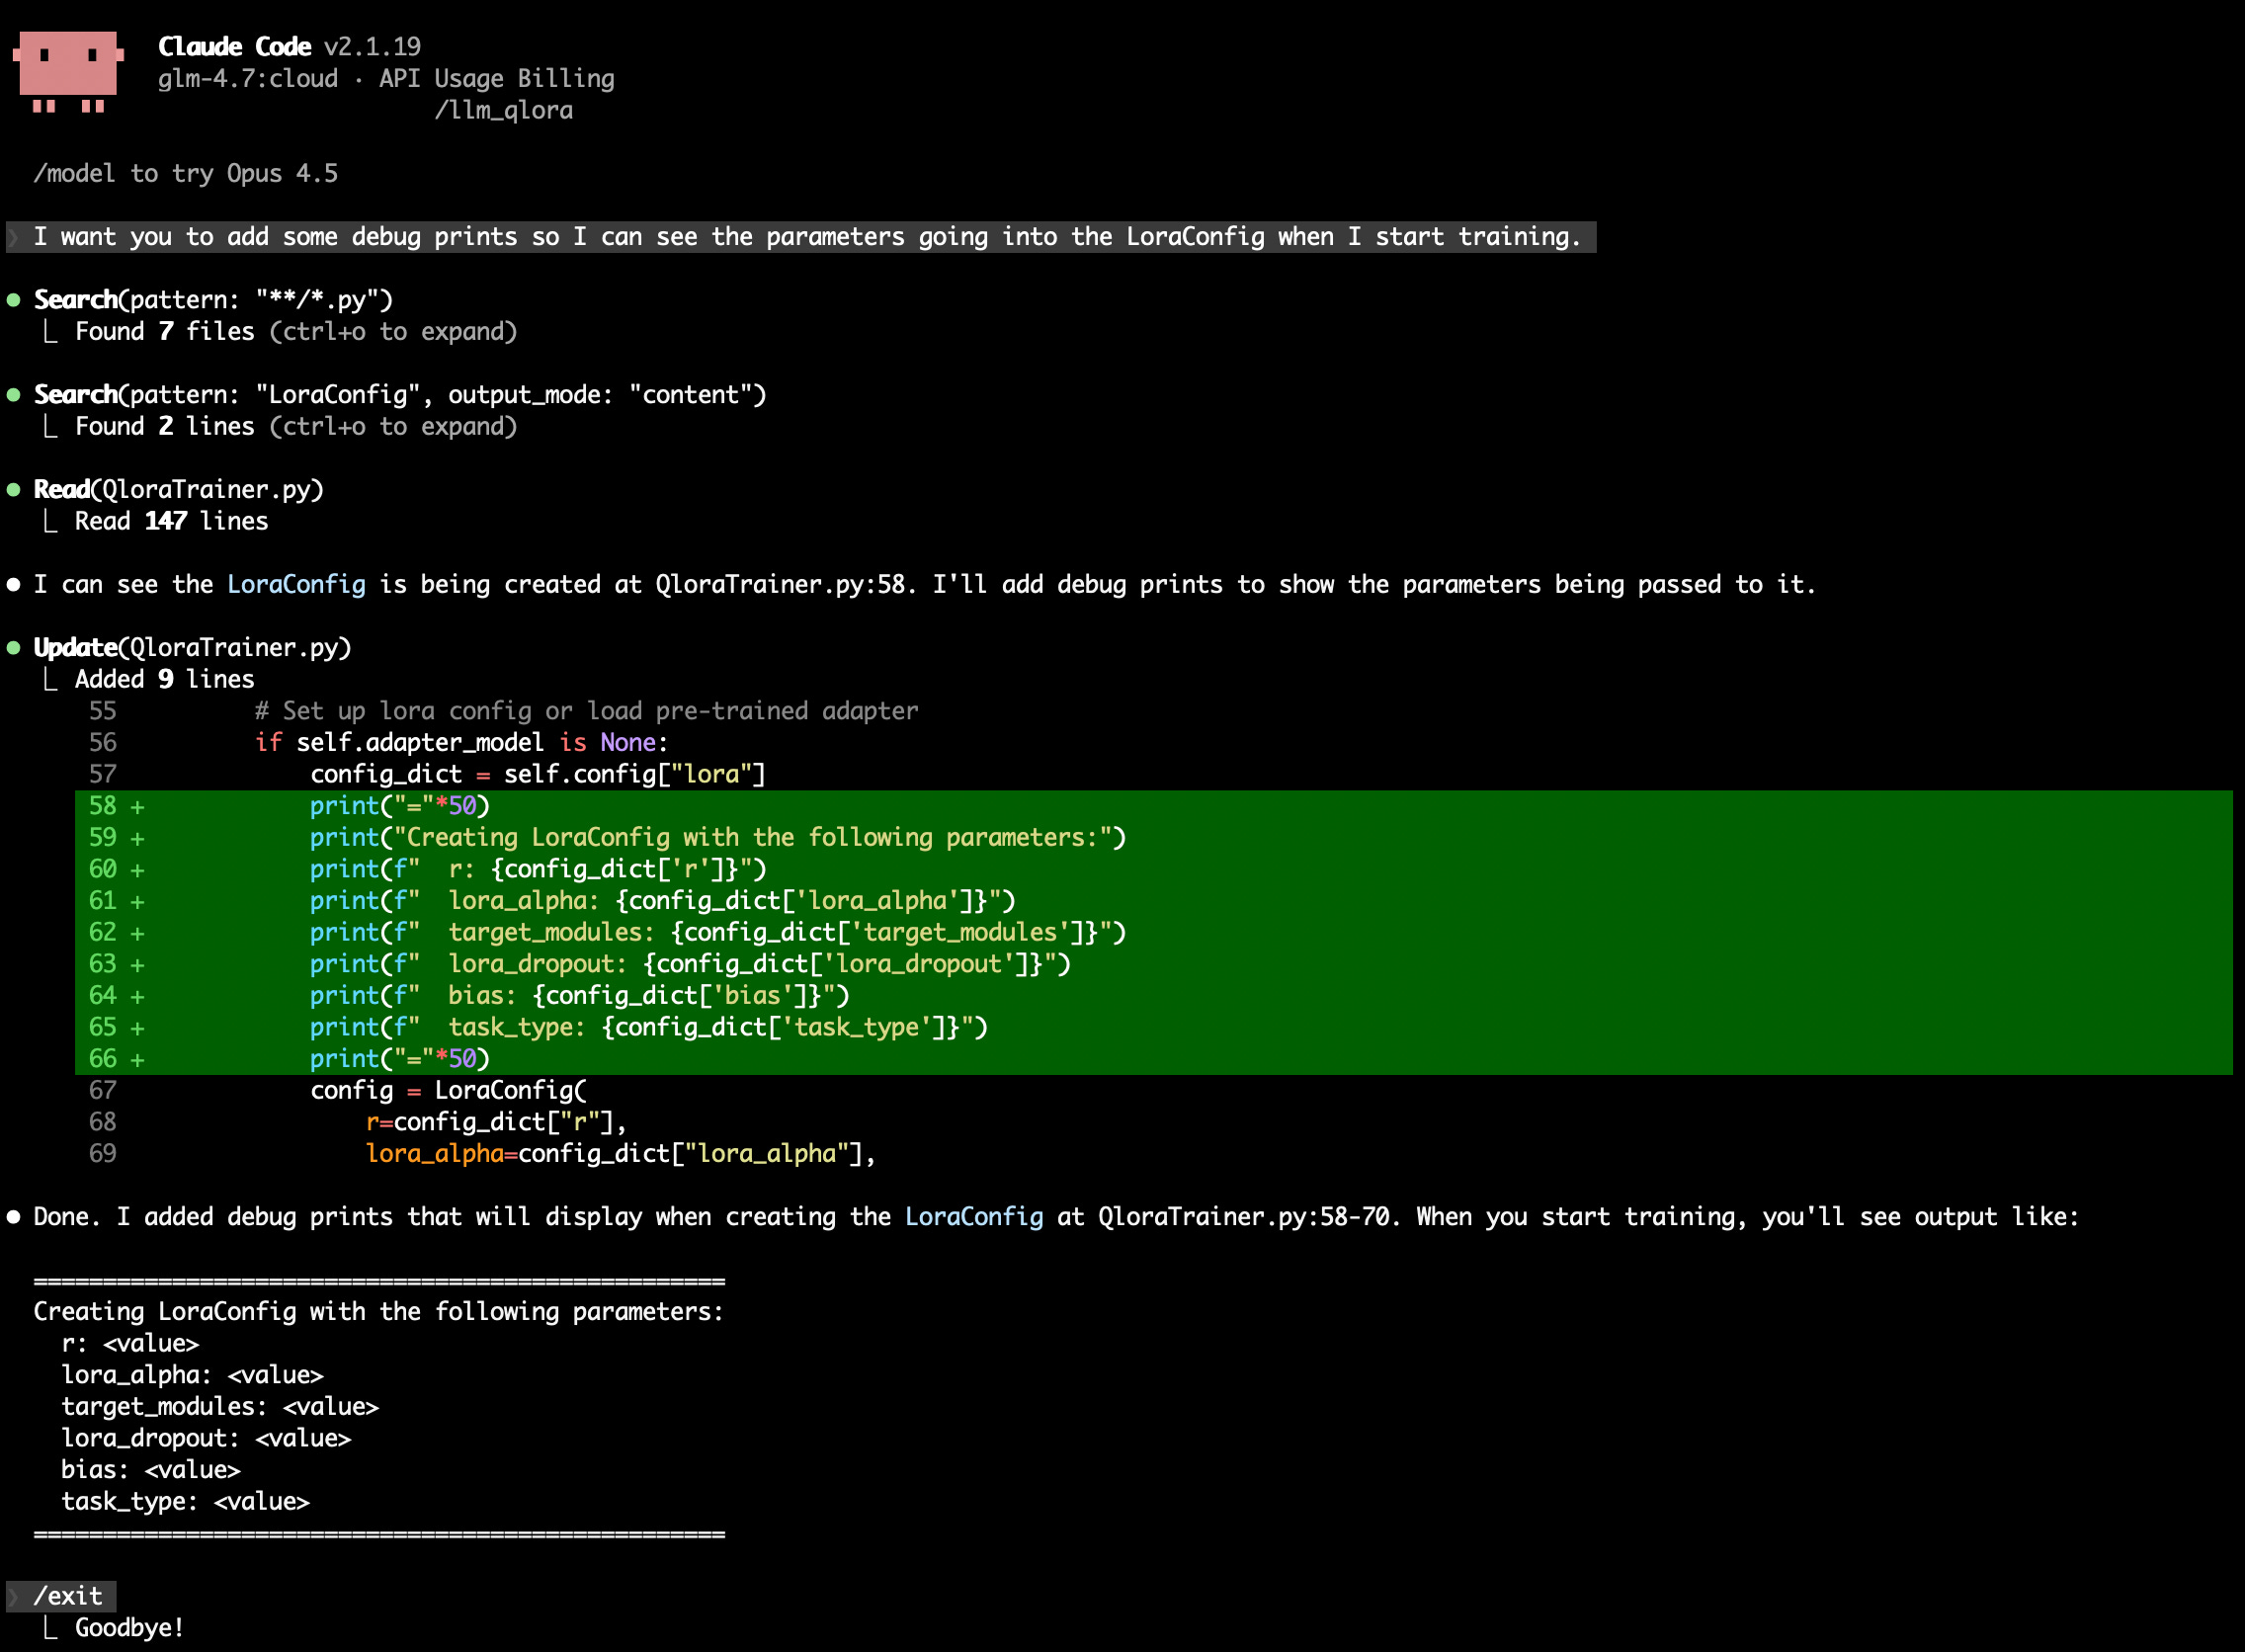Click the 'API Usage Billing' text
The height and width of the screenshot is (1652, 2245).
[496, 79]
